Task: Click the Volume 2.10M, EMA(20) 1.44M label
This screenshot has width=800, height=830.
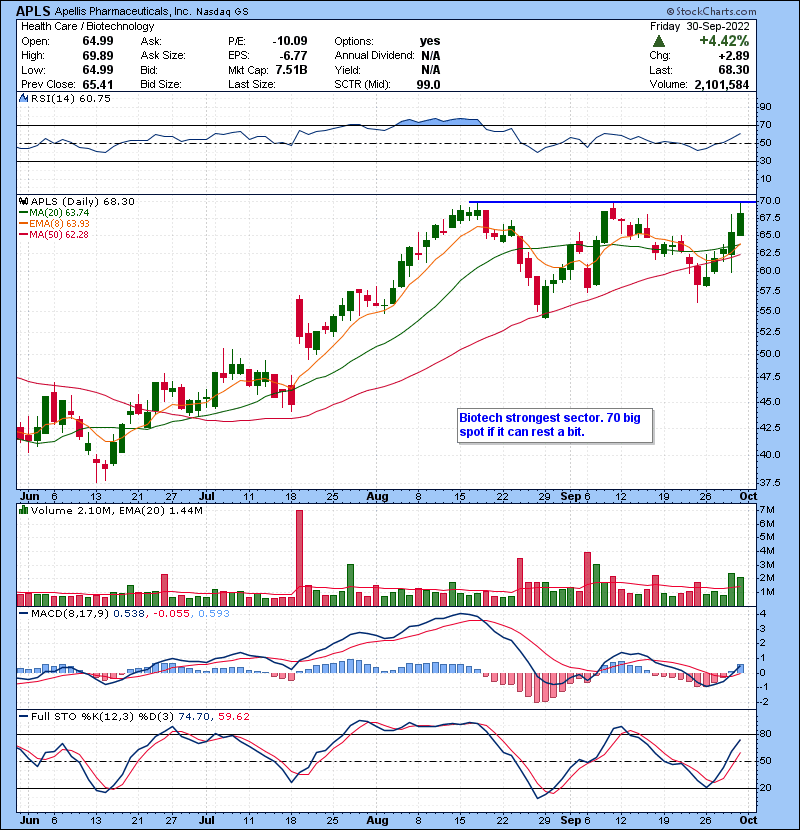Action: [x=116, y=510]
